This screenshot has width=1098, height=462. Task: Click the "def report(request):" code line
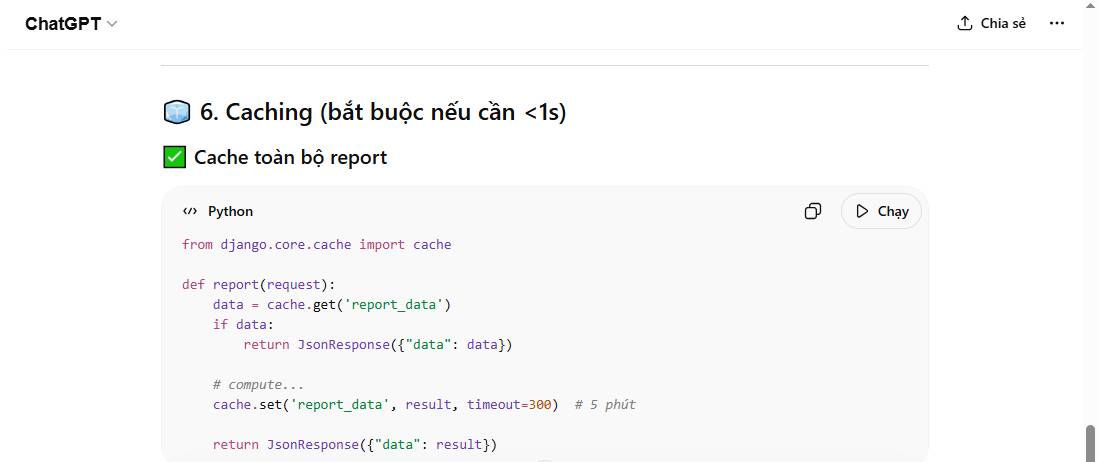coord(258,284)
